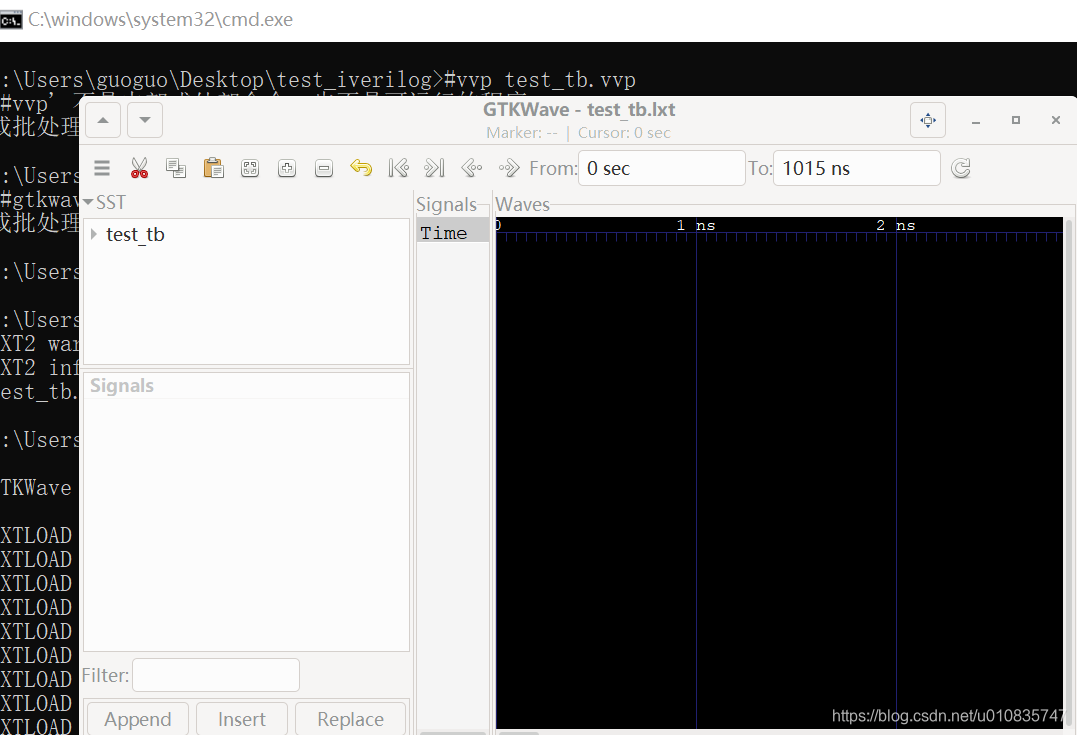Cut highlighted traces using the scissors icon

click(x=139, y=167)
